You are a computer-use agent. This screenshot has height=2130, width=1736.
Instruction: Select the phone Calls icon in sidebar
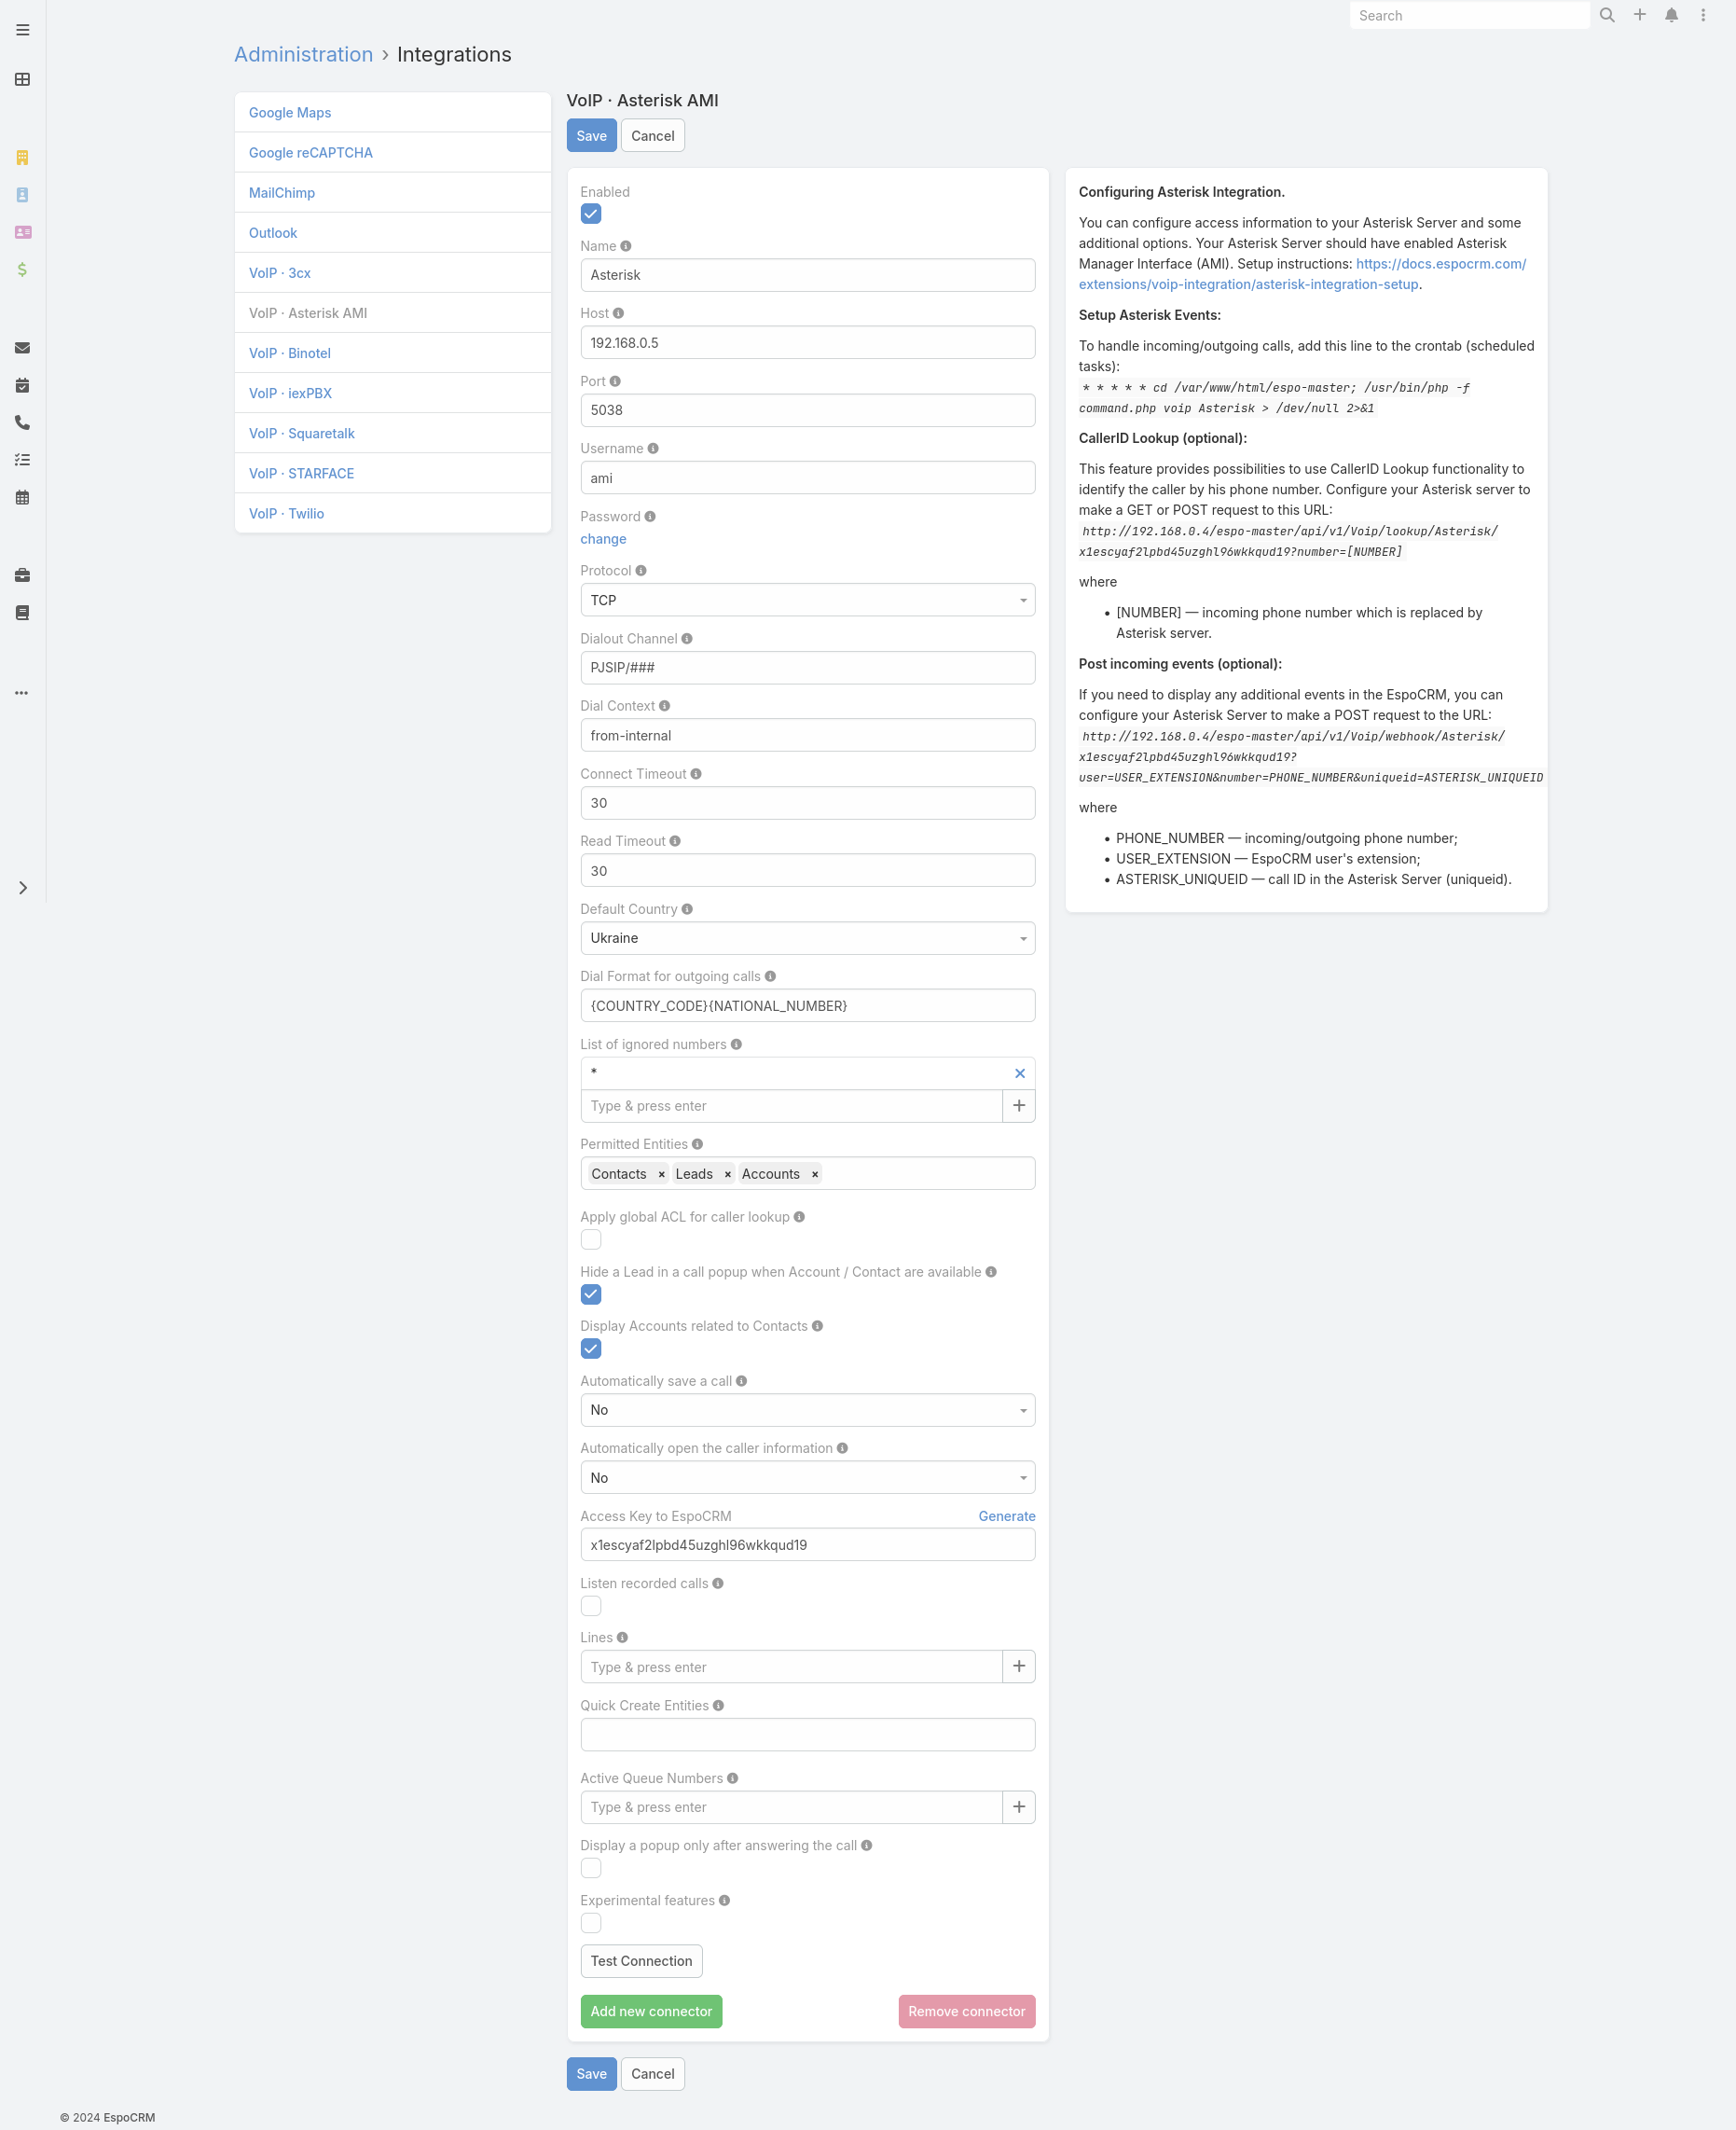(x=21, y=423)
